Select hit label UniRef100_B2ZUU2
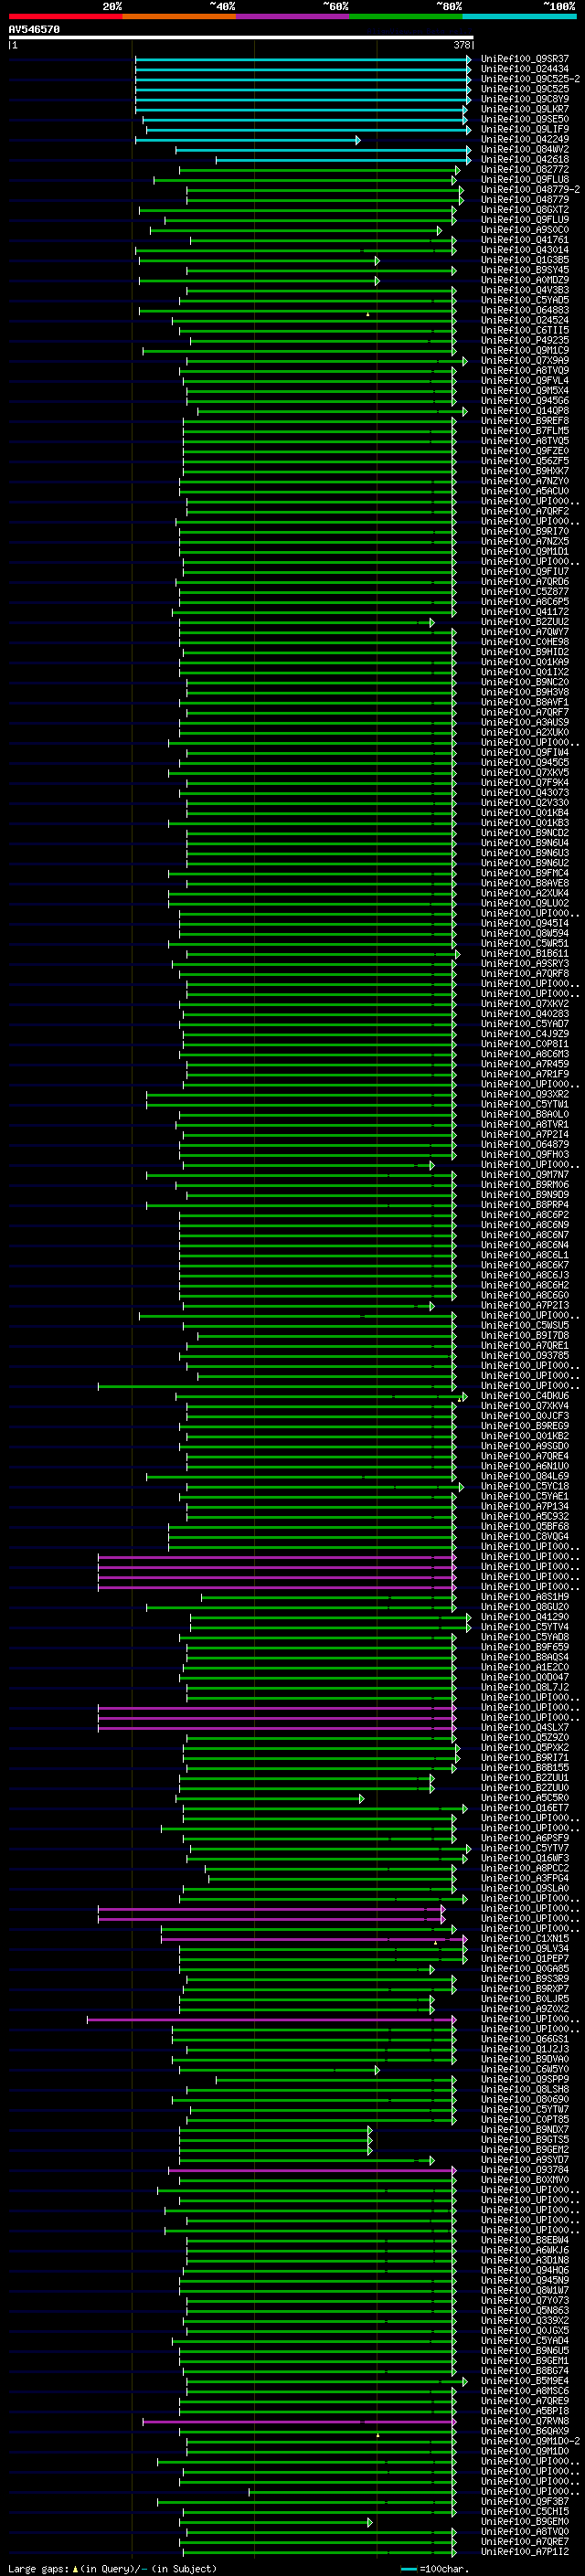This screenshot has width=585, height=2576. pos(525,622)
